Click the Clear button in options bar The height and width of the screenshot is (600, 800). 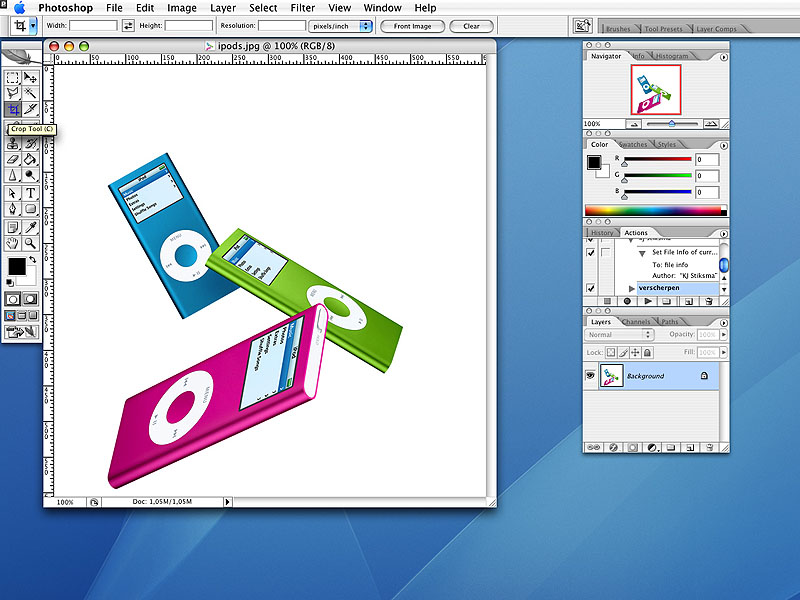tap(471, 26)
